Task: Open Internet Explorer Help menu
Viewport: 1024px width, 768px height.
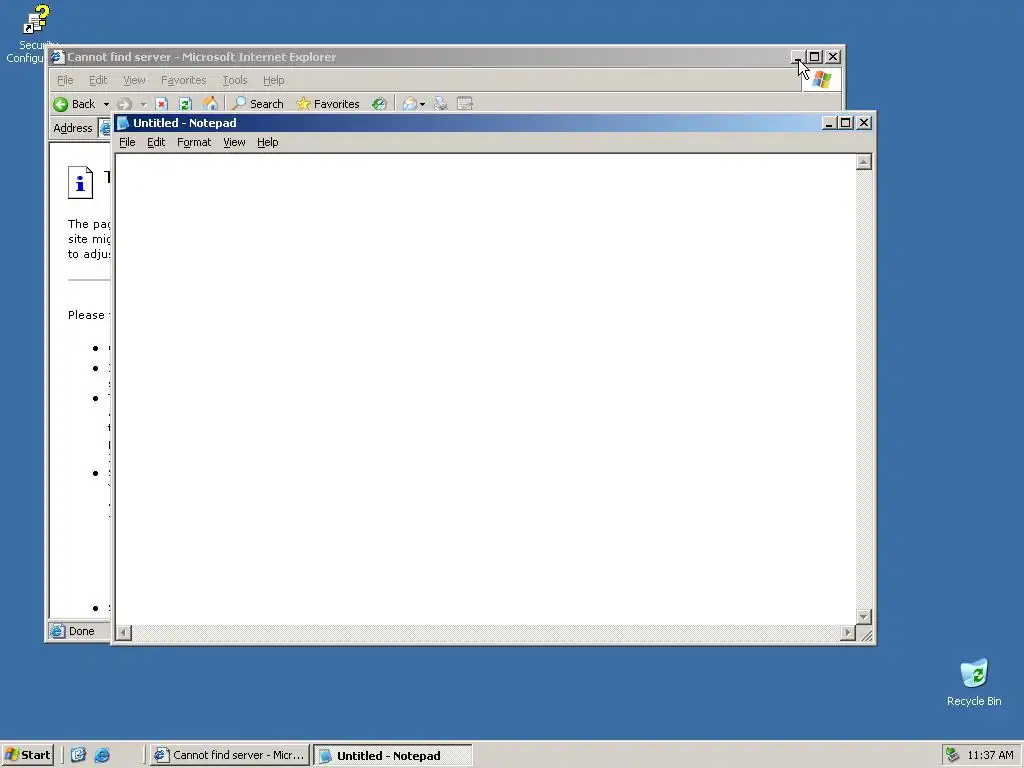Action: [274, 80]
